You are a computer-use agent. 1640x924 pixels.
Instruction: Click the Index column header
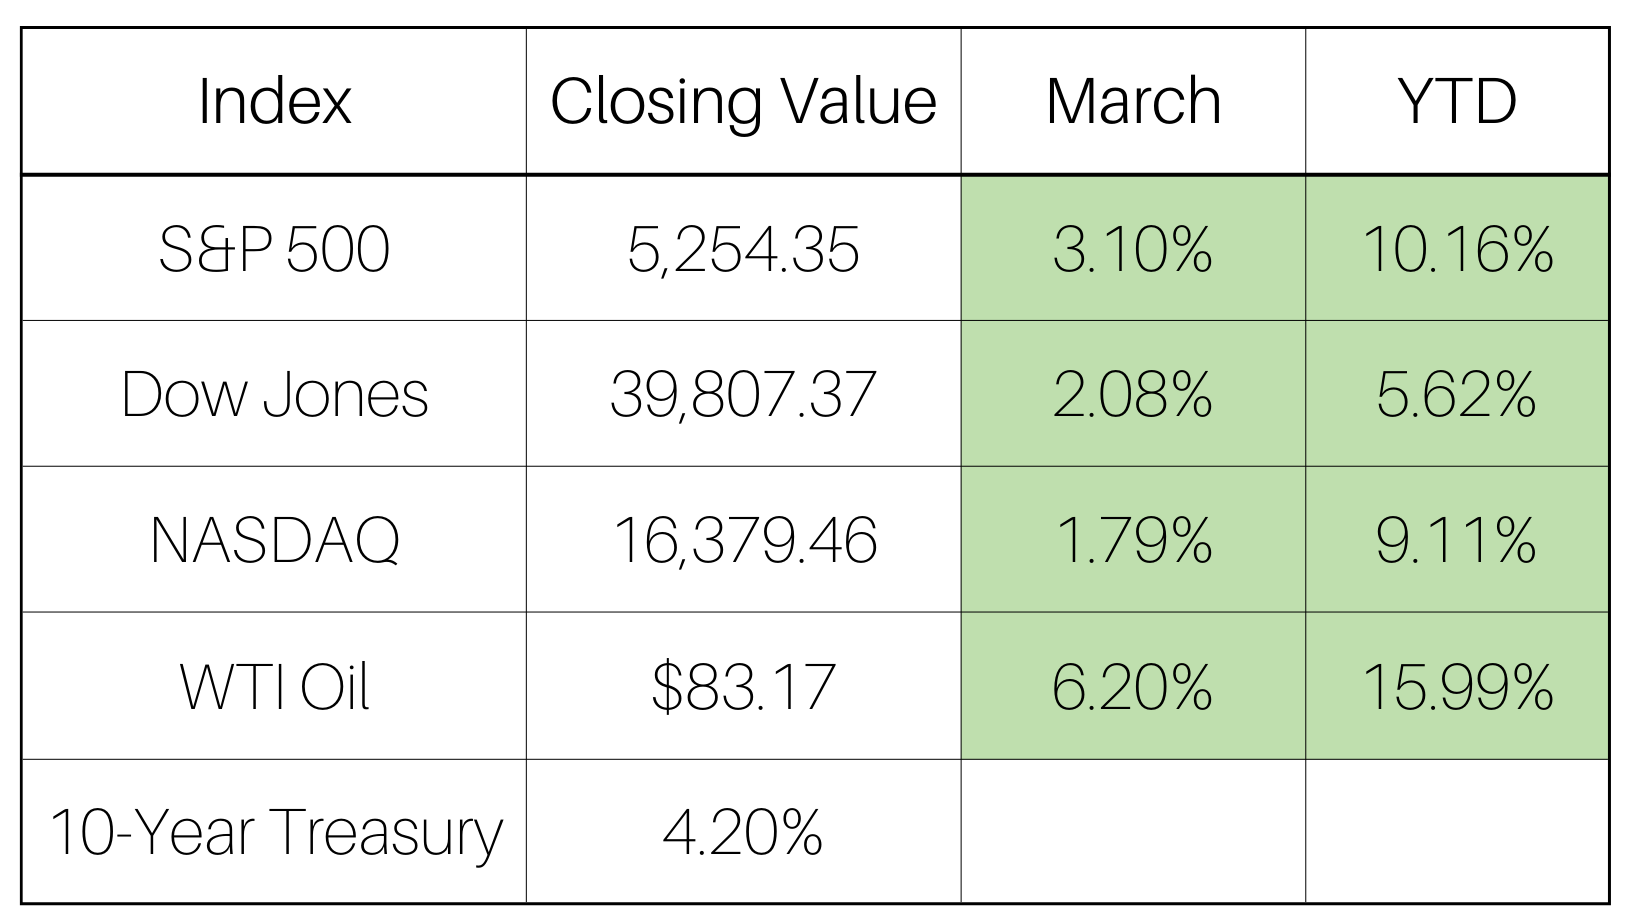pos(274,101)
